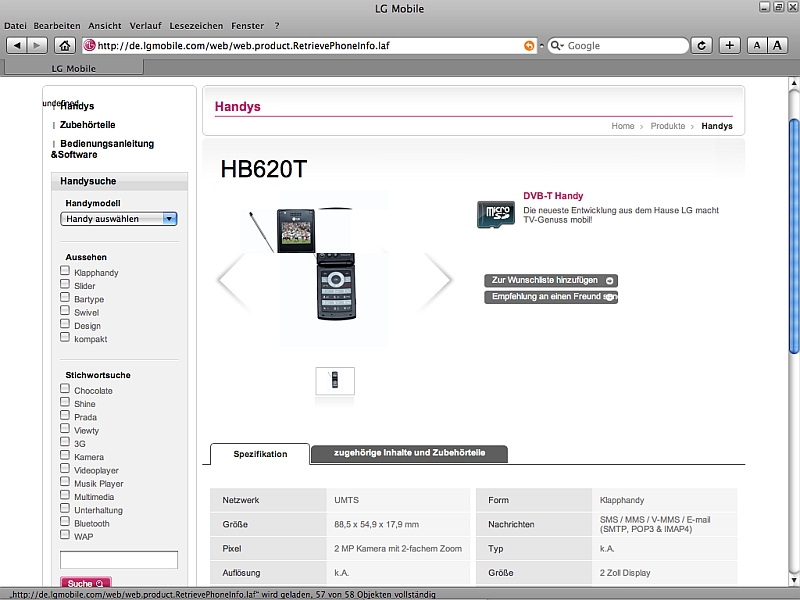This screenshot has width=800, height=600.
Task: Decrease text size with the small A button
Action: click(x=757, y=45)
